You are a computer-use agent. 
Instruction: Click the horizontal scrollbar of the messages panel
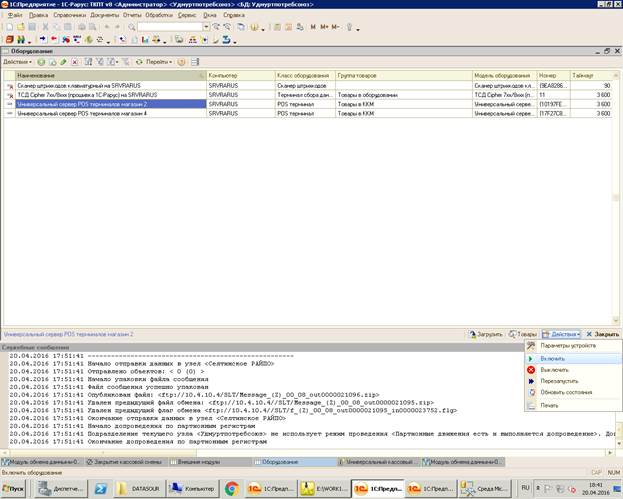coord(308,453)
